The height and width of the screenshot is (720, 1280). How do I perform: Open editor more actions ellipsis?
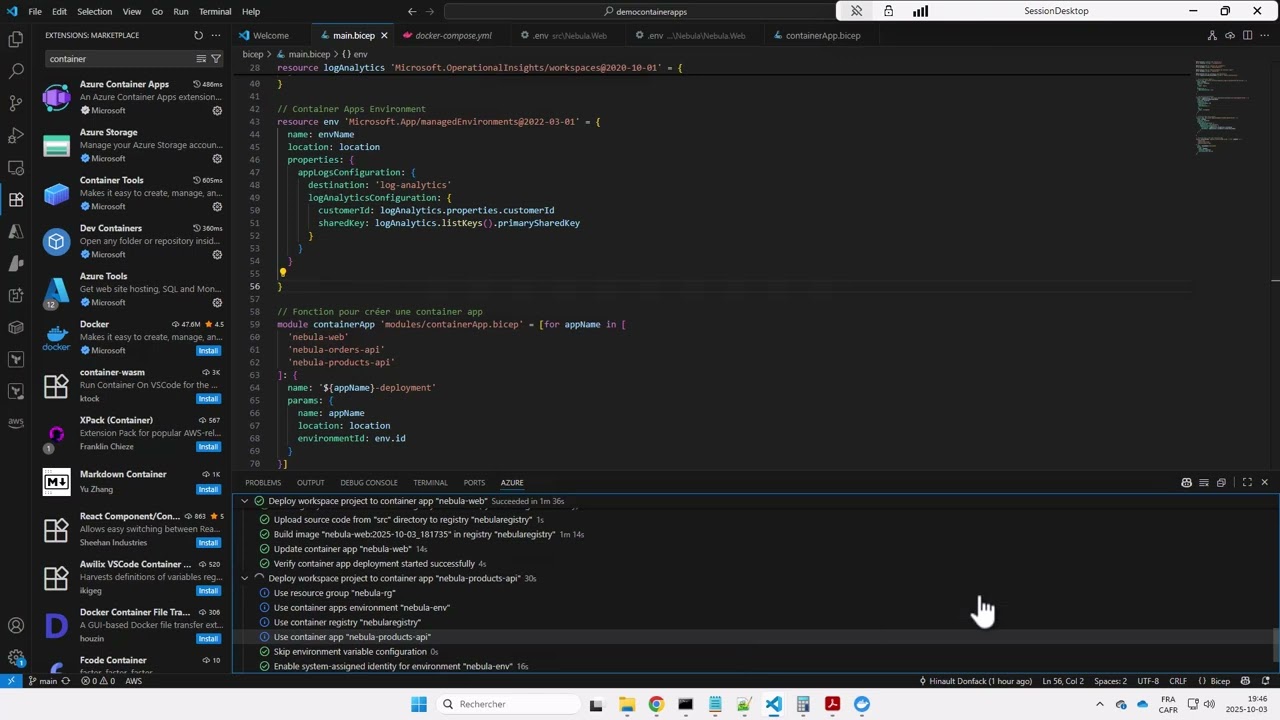1264,35
